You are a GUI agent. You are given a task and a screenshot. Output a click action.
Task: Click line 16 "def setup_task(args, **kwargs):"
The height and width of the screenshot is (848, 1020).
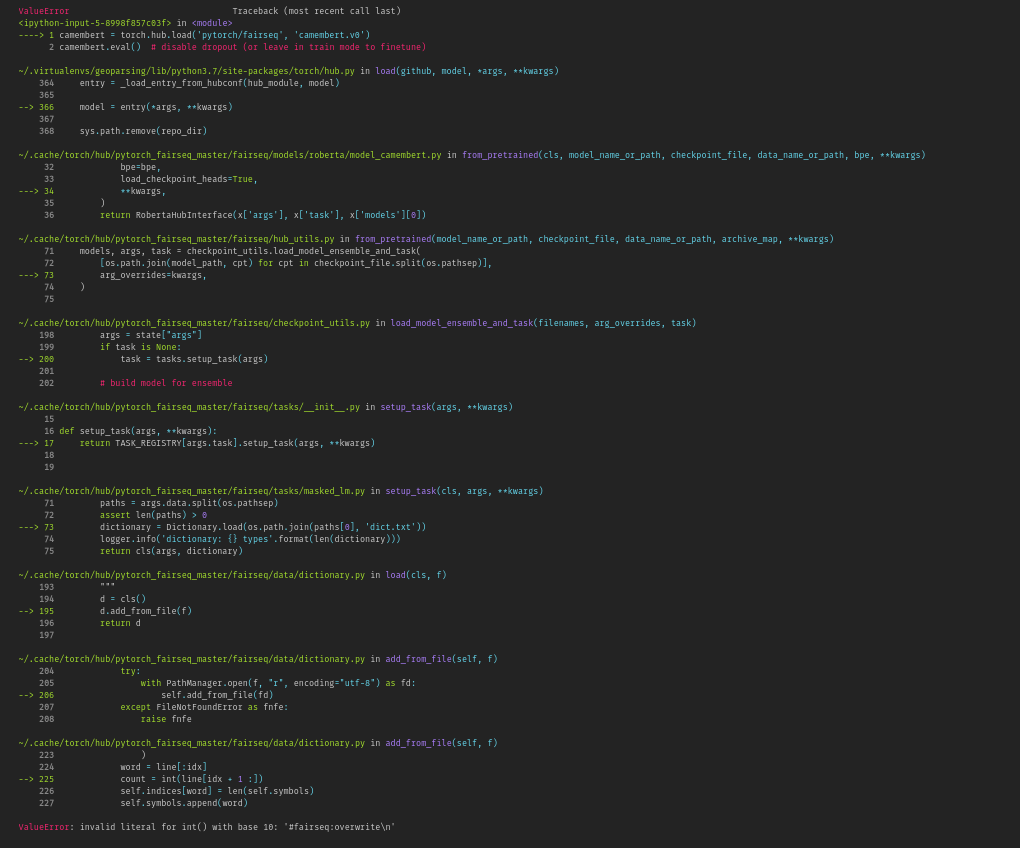[138, 431]
